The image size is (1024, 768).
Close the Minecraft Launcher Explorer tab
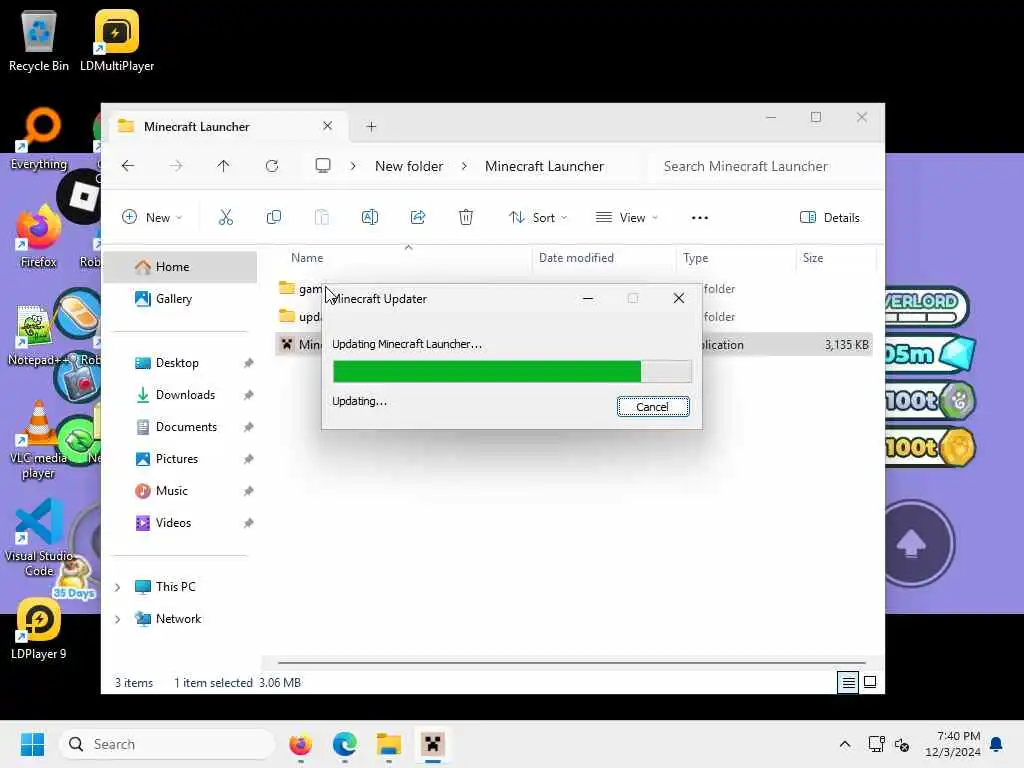pyautogui.click(x=327, y=126)
